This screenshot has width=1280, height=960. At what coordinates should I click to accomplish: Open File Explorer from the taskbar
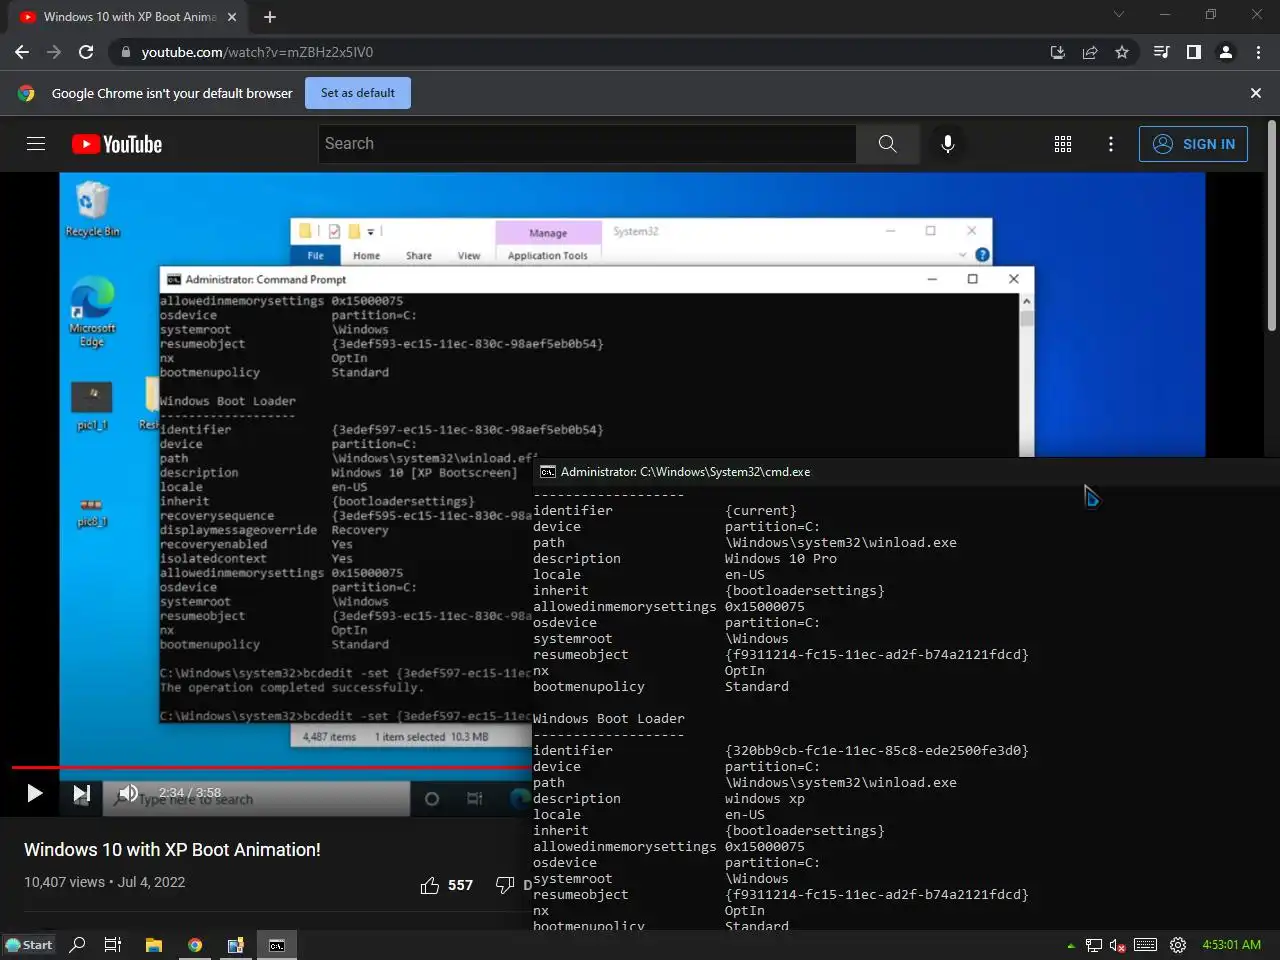[x=154, y=945]
